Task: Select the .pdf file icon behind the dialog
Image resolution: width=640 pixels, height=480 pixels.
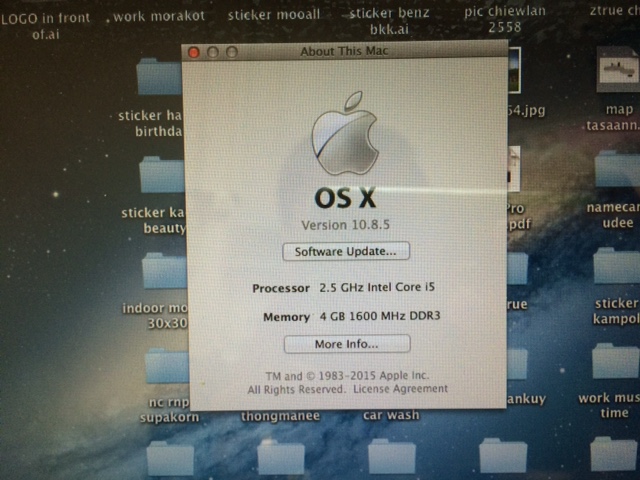Action: pyautogui.click(x=514, y=168)
